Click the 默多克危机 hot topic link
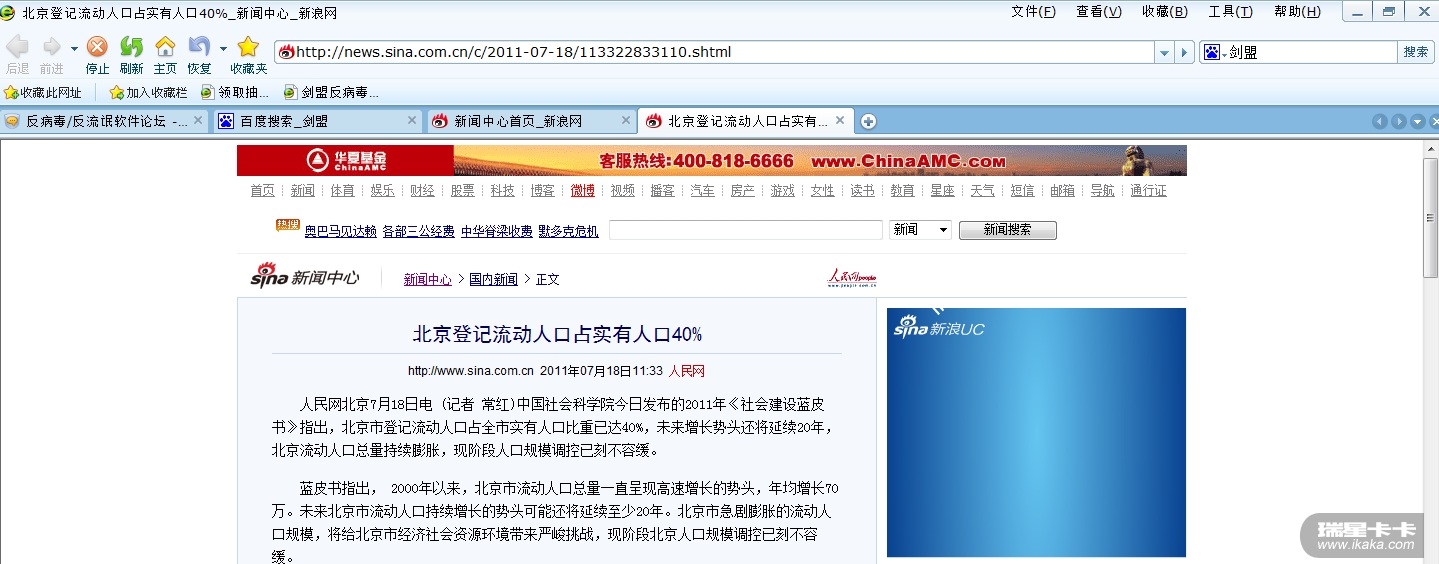This screenshot has height=564, width=1439. click(568, 231)
